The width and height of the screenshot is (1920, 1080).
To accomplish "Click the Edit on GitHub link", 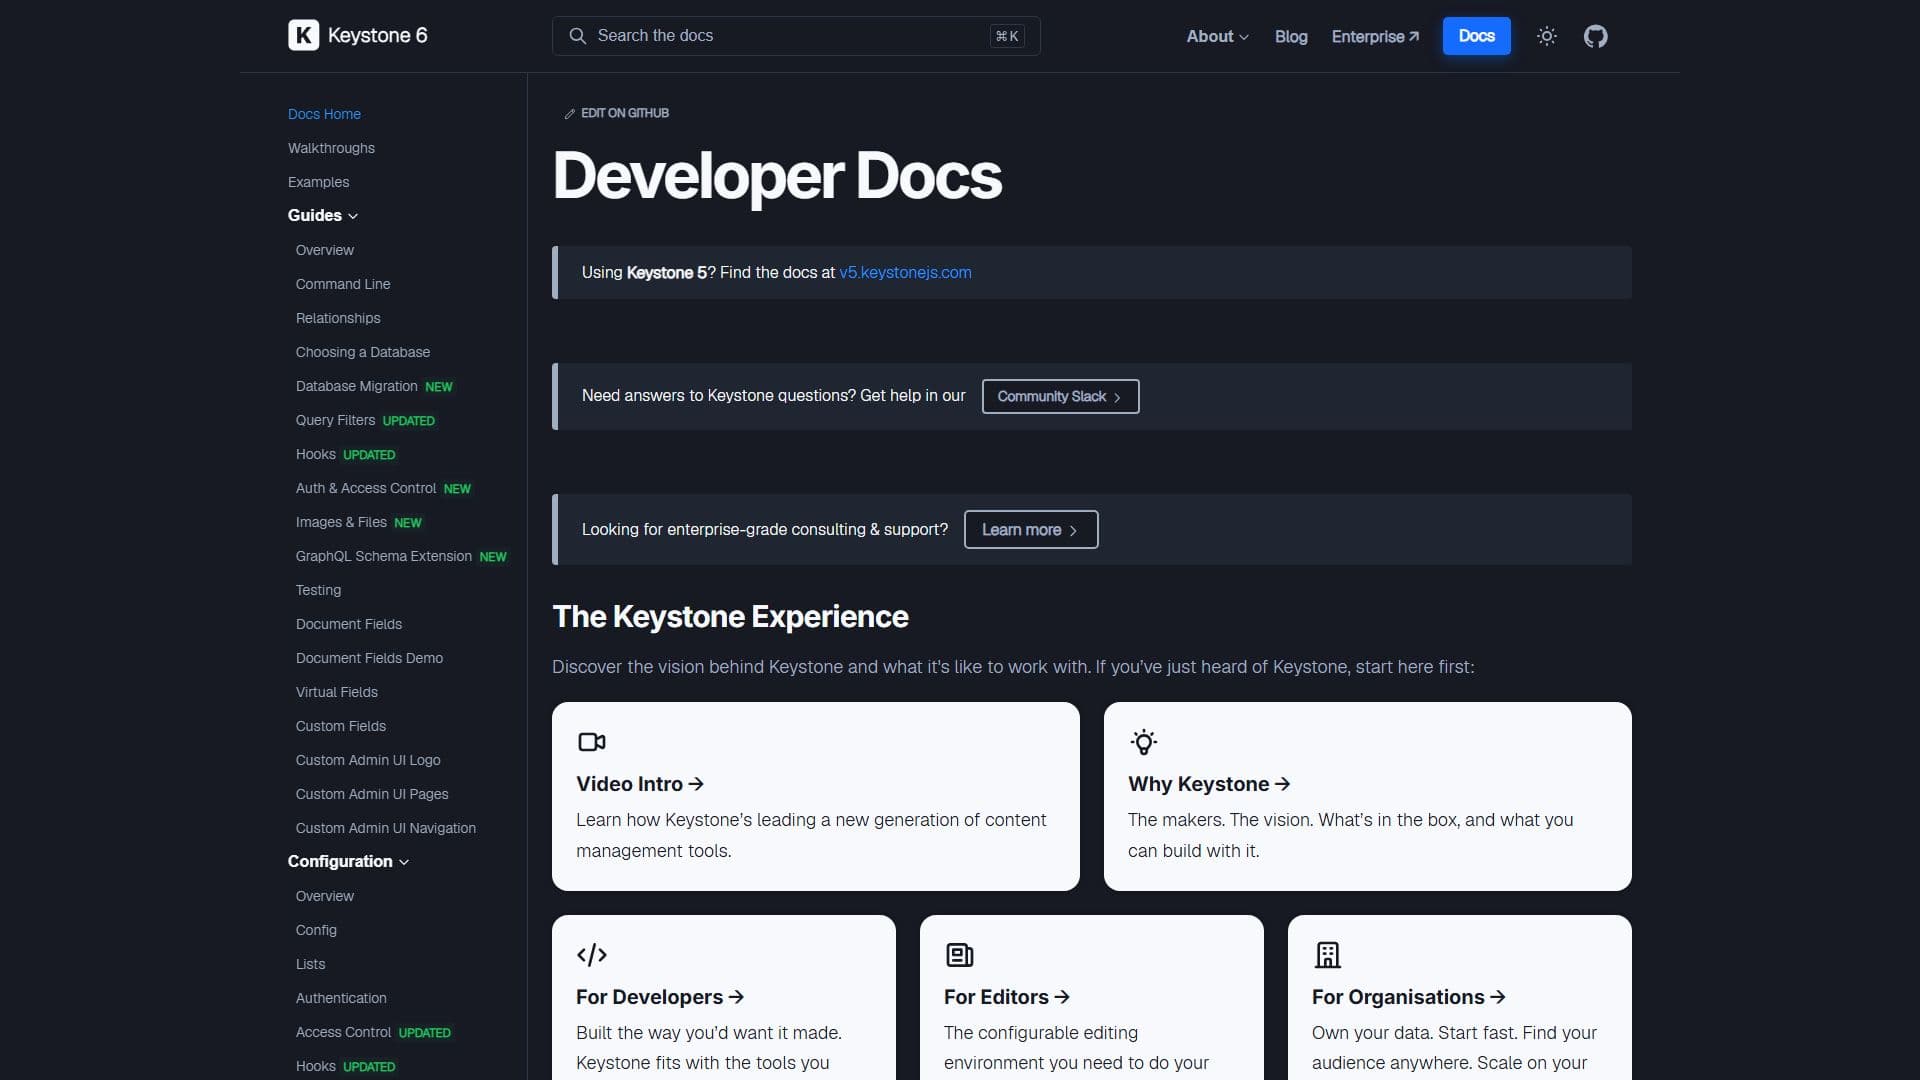I will pyautogui.click(x=617, y=114).
